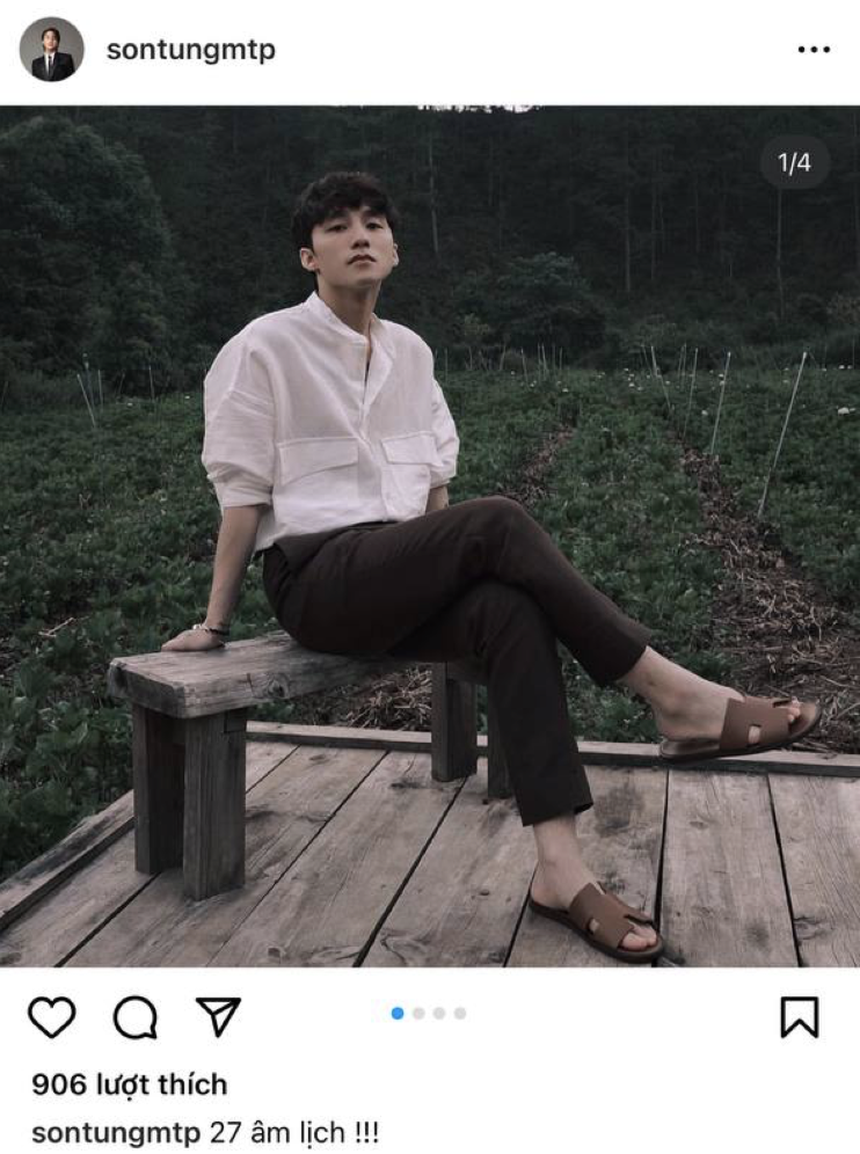Select the first blue carousel dot

[397, 1013]
